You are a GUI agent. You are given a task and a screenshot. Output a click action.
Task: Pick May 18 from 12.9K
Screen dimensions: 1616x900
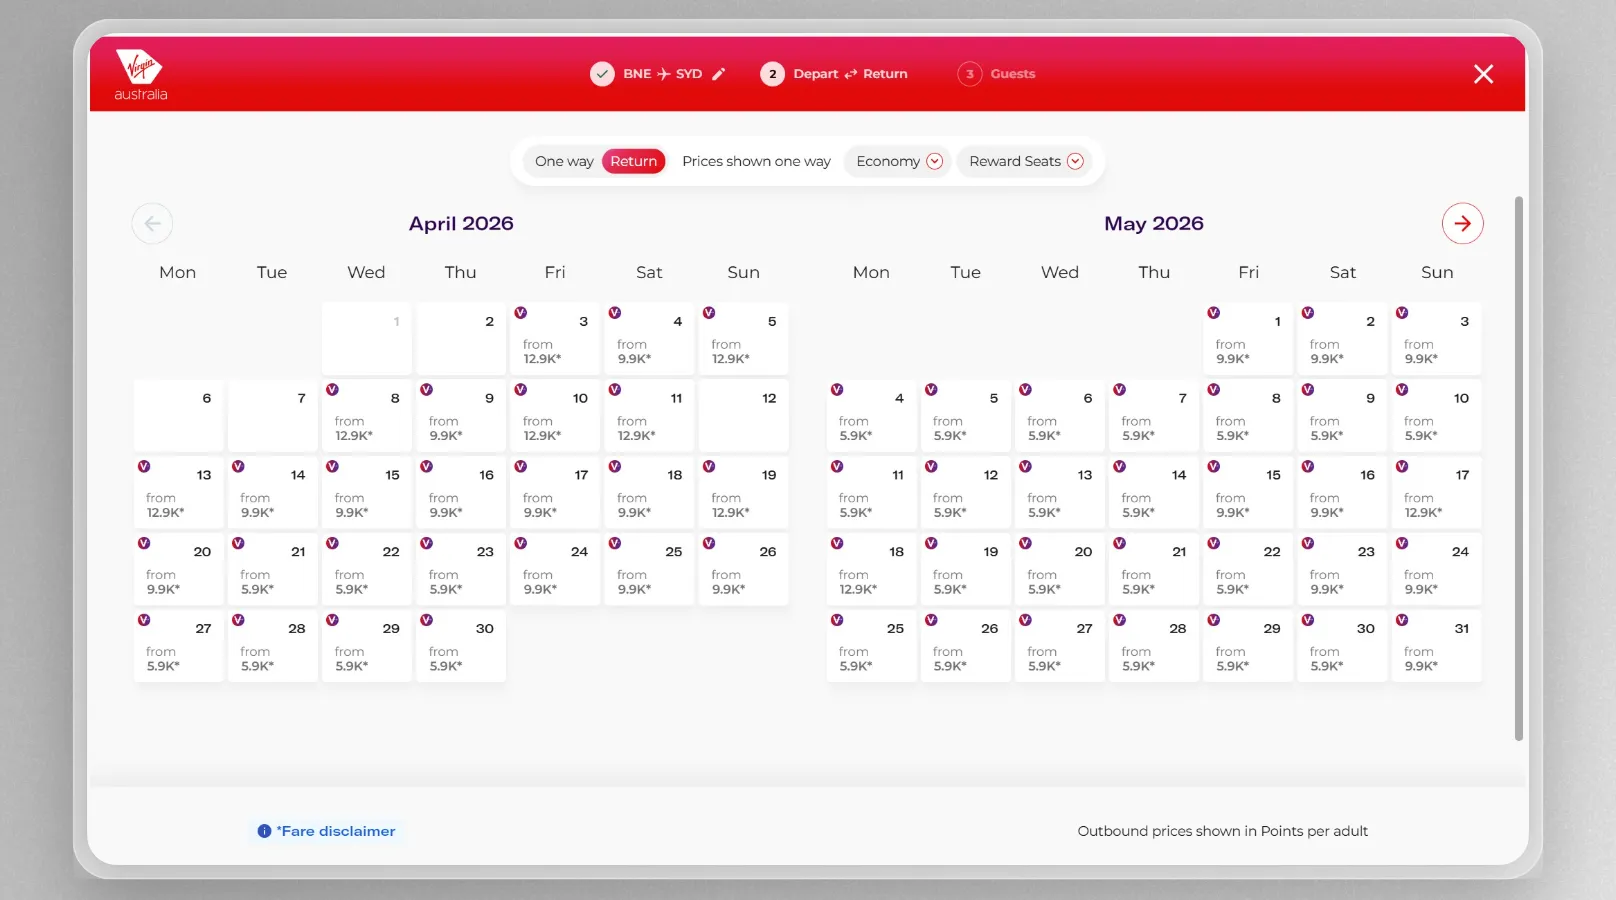click(872, 569)
